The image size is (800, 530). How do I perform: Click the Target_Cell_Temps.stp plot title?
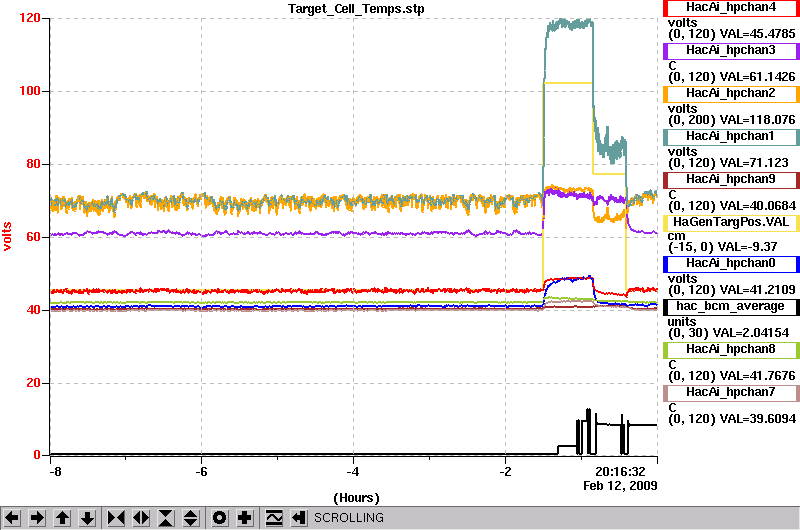tap(356, 9)
